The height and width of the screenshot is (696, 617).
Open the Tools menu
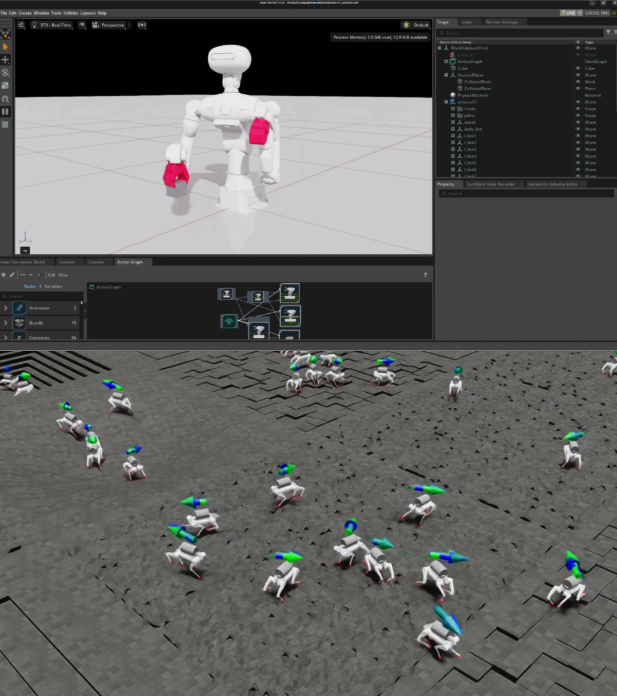coord(56,13)
